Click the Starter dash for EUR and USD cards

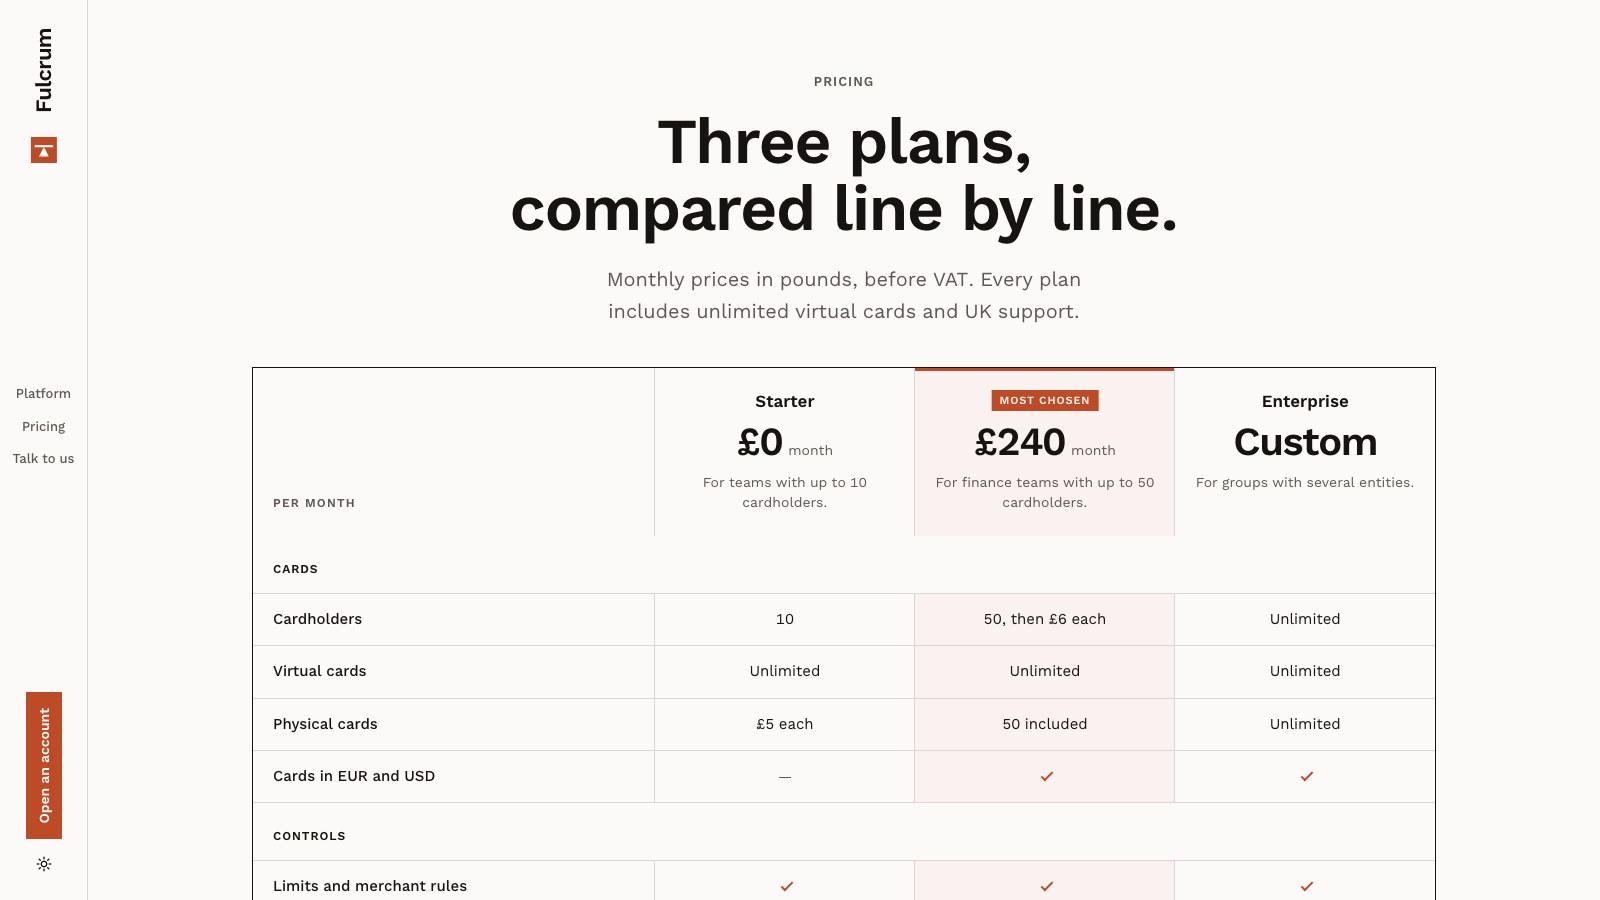point(785,777)
